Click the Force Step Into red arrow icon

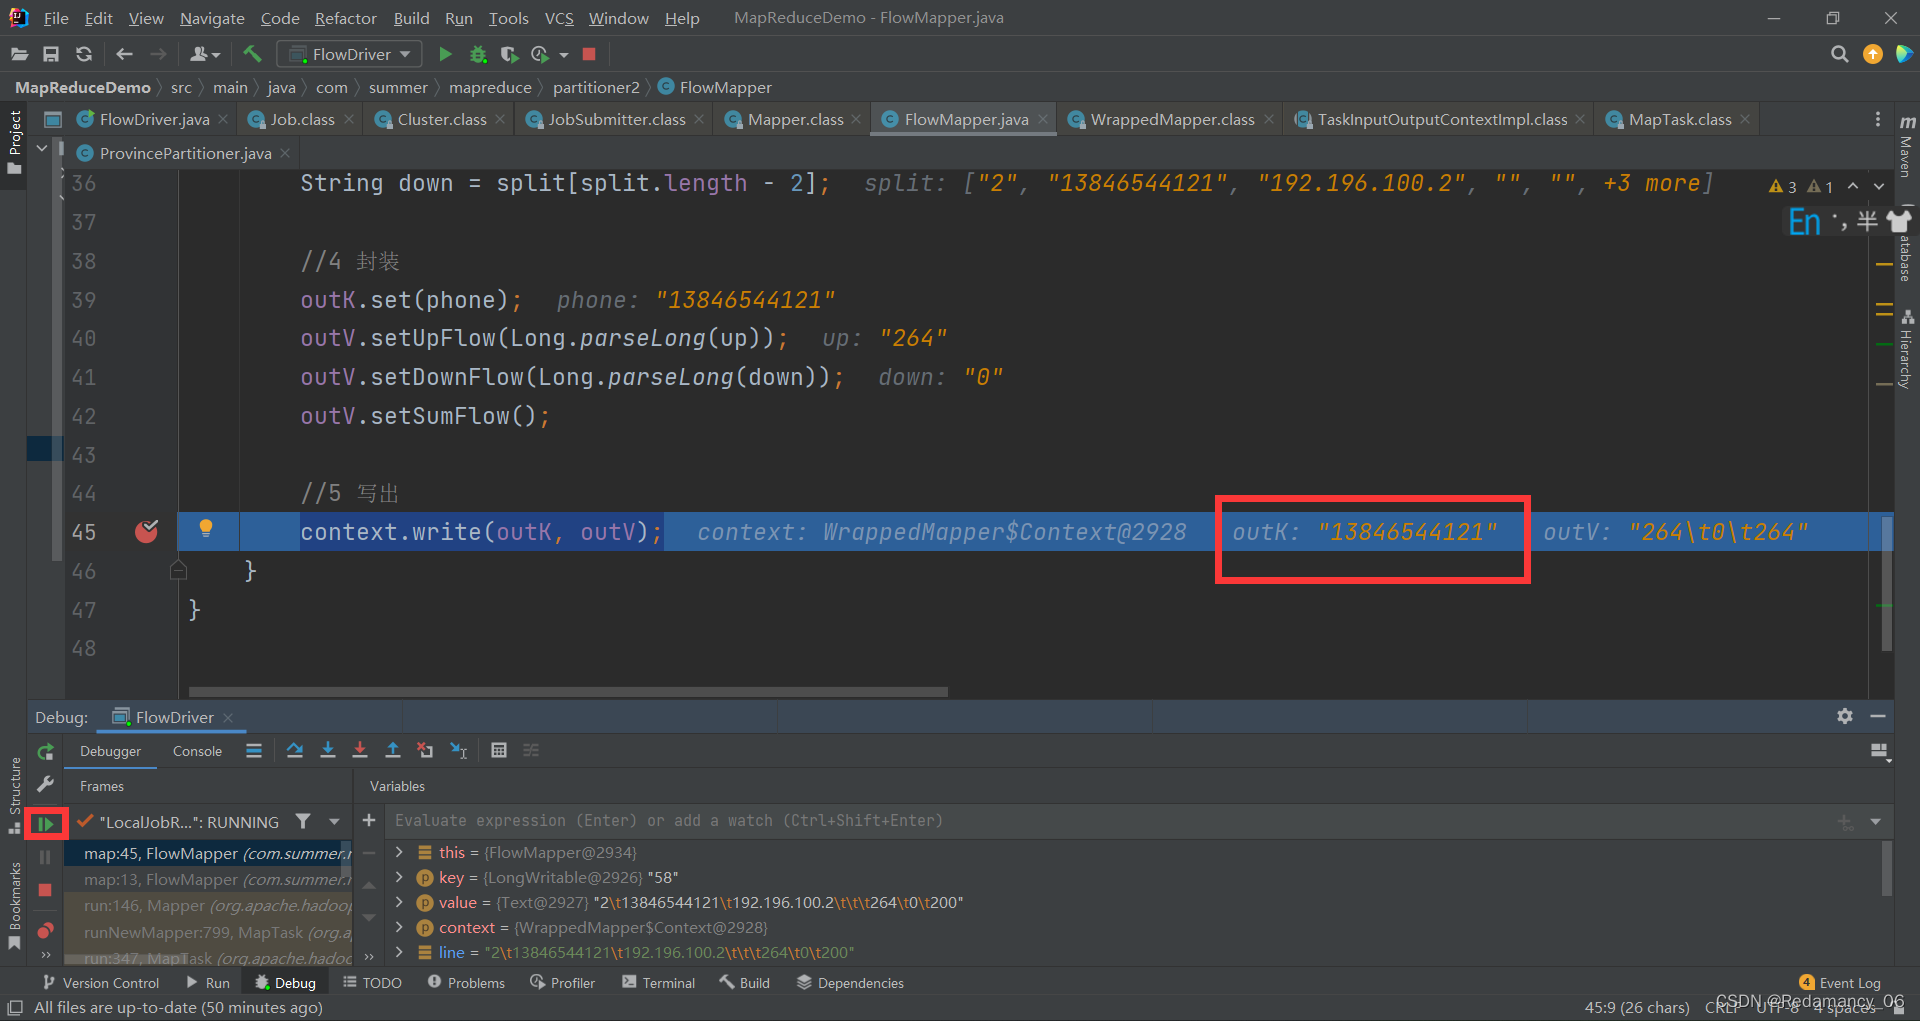(360, 750)
